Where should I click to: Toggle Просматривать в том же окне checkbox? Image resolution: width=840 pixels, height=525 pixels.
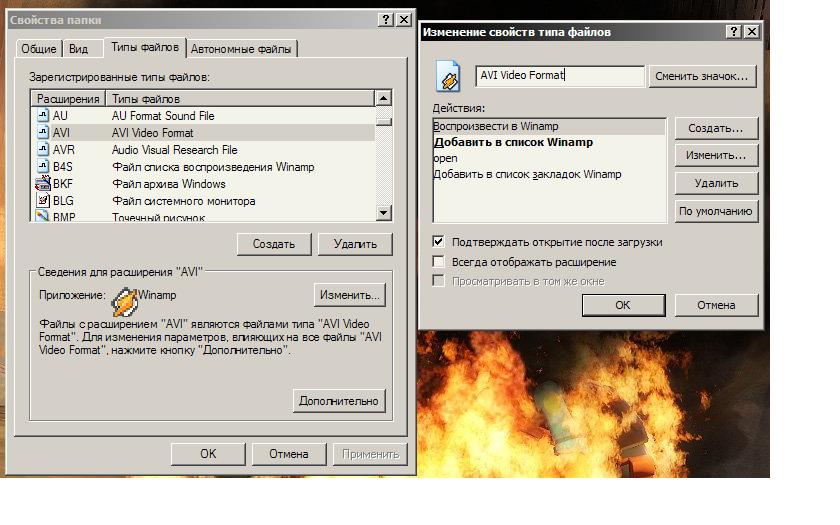tap(438, 281)
